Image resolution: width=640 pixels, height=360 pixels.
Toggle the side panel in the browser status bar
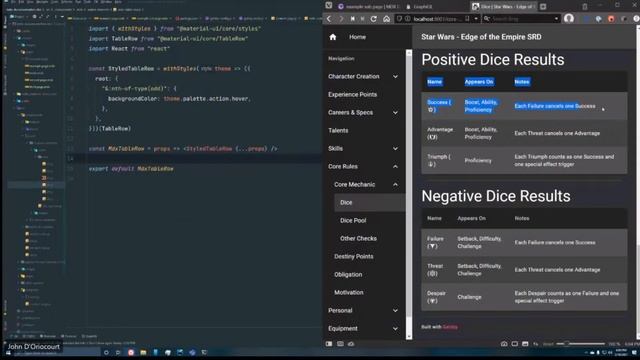[329, 344]
